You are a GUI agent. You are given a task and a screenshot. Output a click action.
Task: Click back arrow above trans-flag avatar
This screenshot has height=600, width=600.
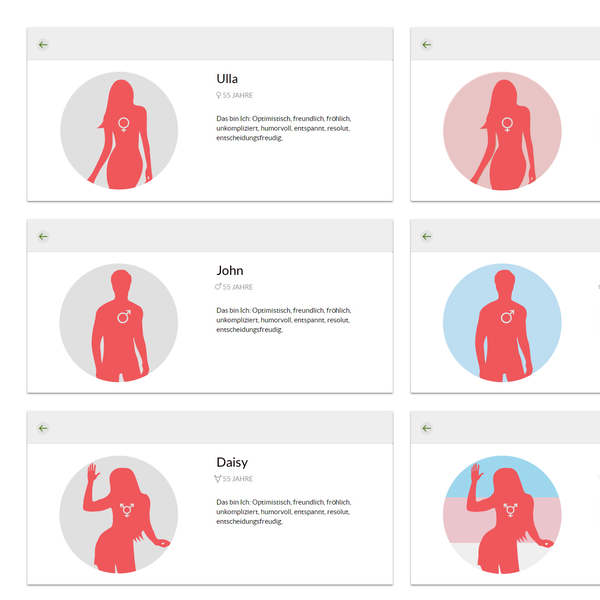click(427, 428)
